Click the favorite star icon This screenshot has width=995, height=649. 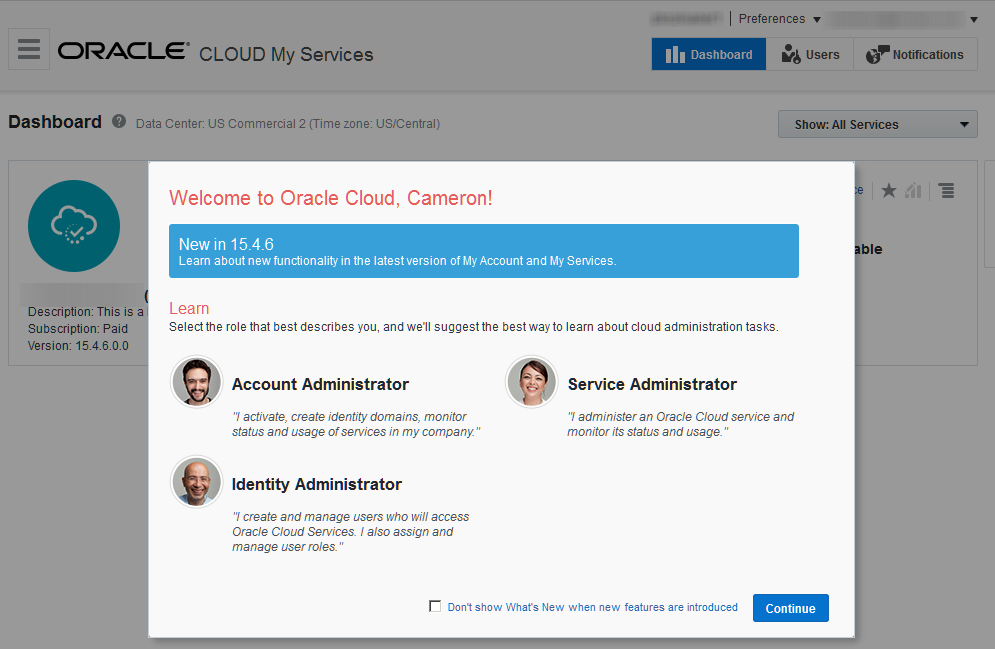pos(888,190)
